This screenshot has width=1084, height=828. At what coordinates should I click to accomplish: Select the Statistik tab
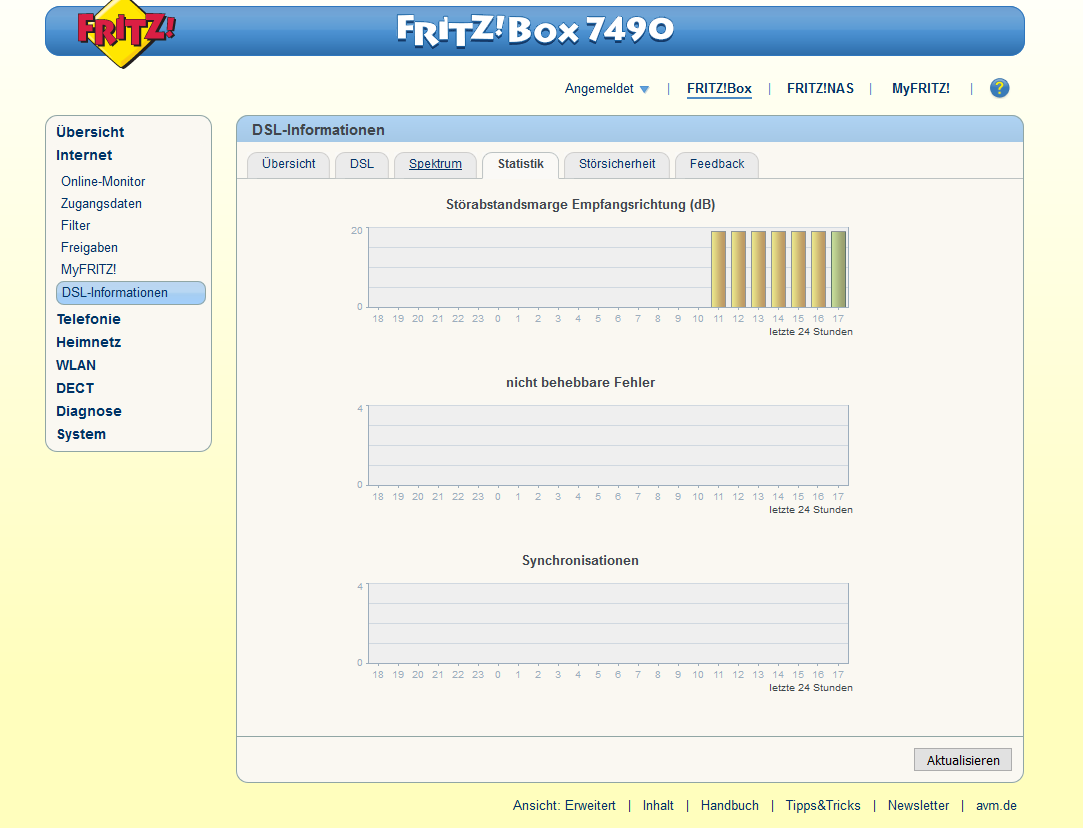pos(521,164)
